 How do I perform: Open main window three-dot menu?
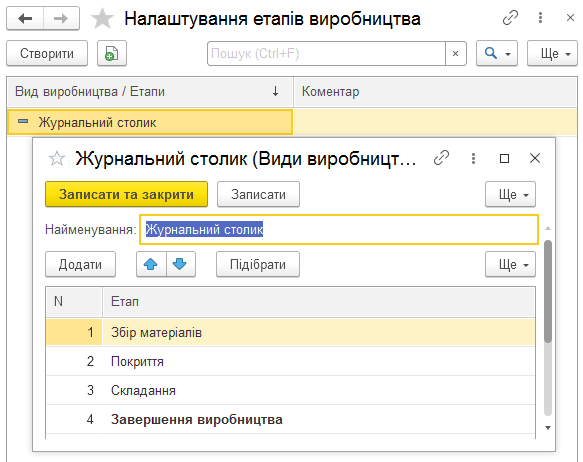coord(540,17)
